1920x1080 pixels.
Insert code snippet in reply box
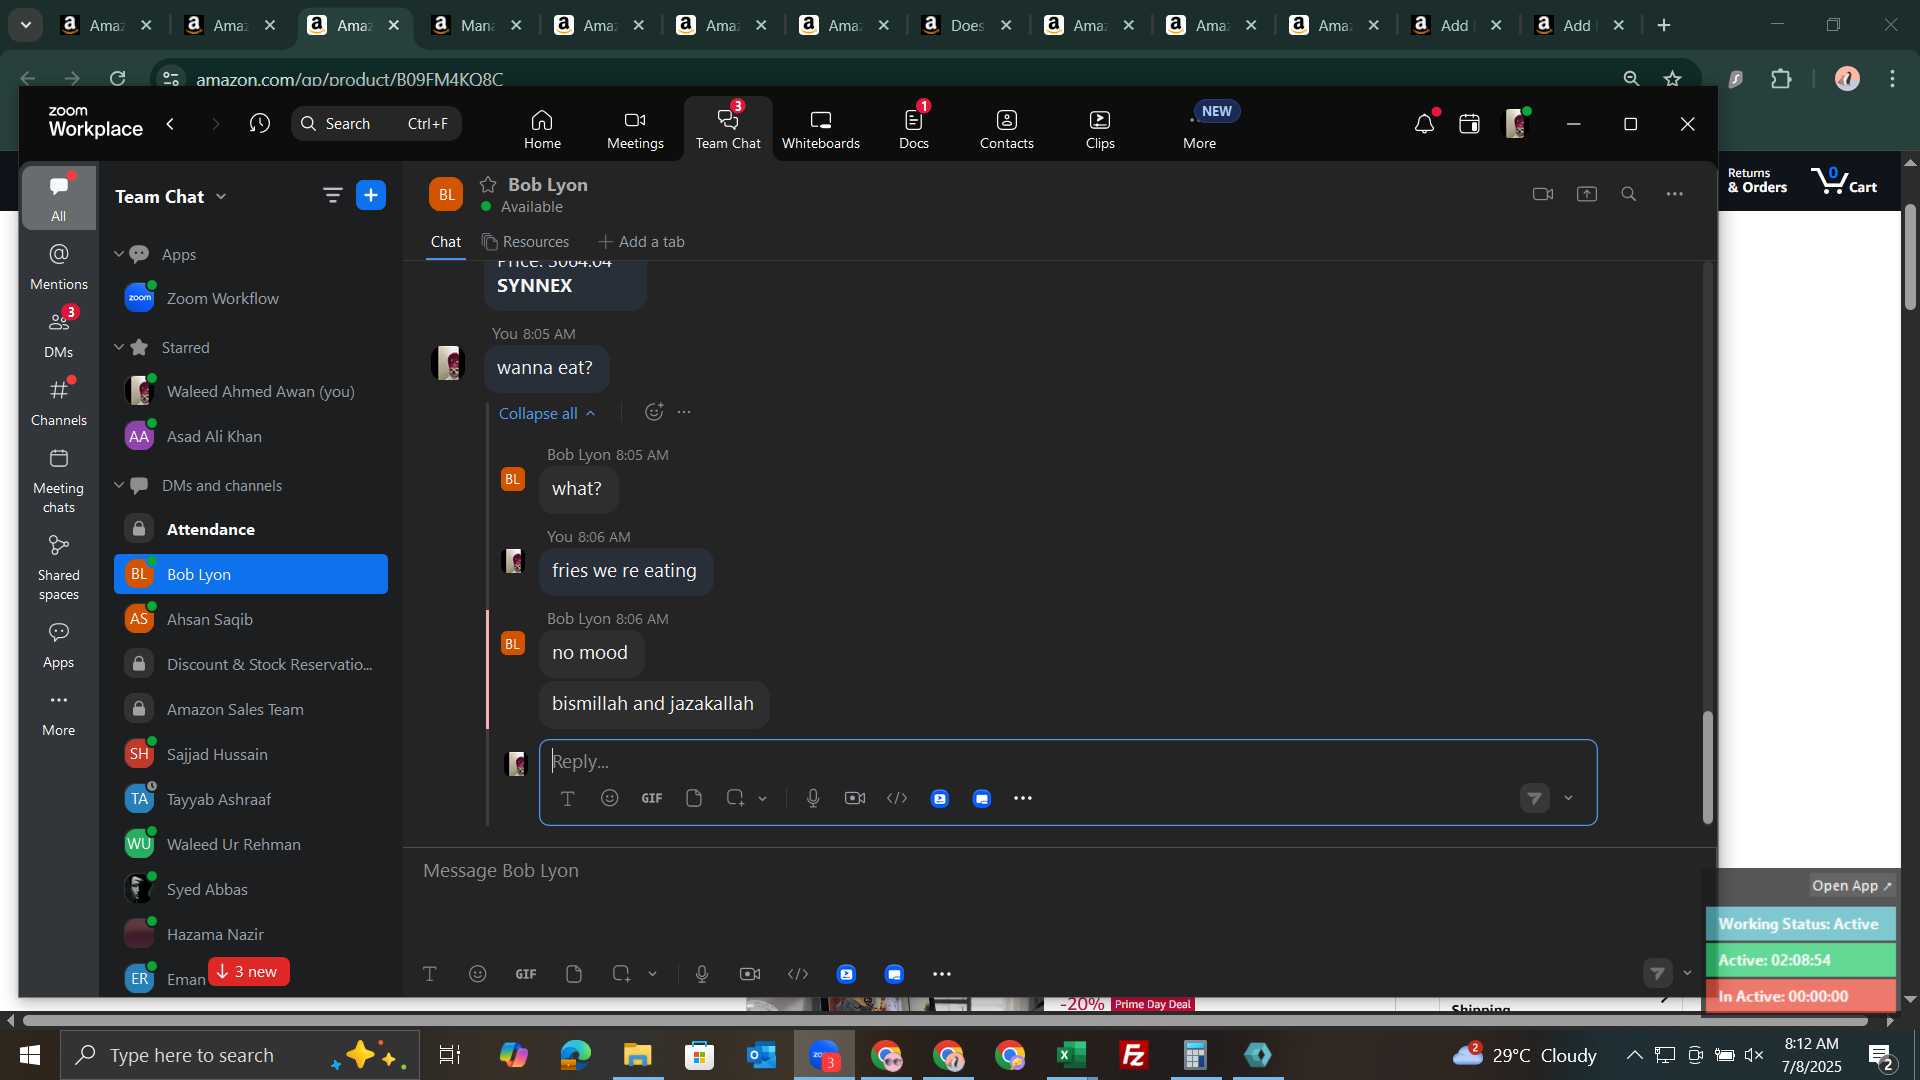[x=897, y=798]
